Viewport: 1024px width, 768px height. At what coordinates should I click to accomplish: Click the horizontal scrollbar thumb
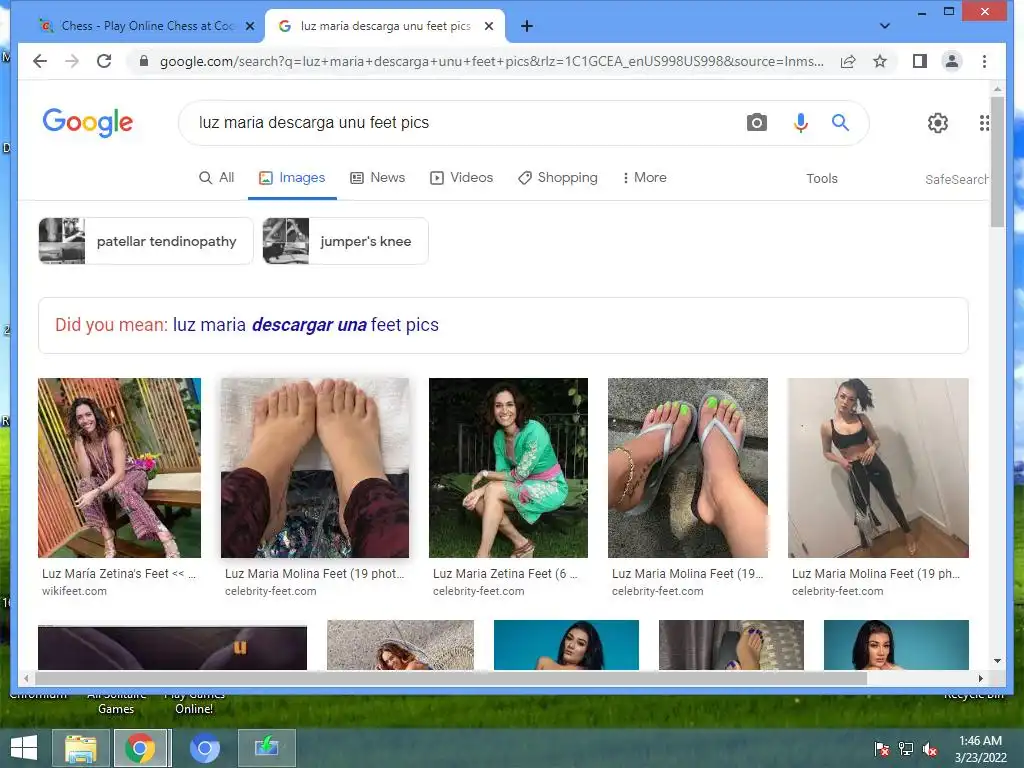451,679
